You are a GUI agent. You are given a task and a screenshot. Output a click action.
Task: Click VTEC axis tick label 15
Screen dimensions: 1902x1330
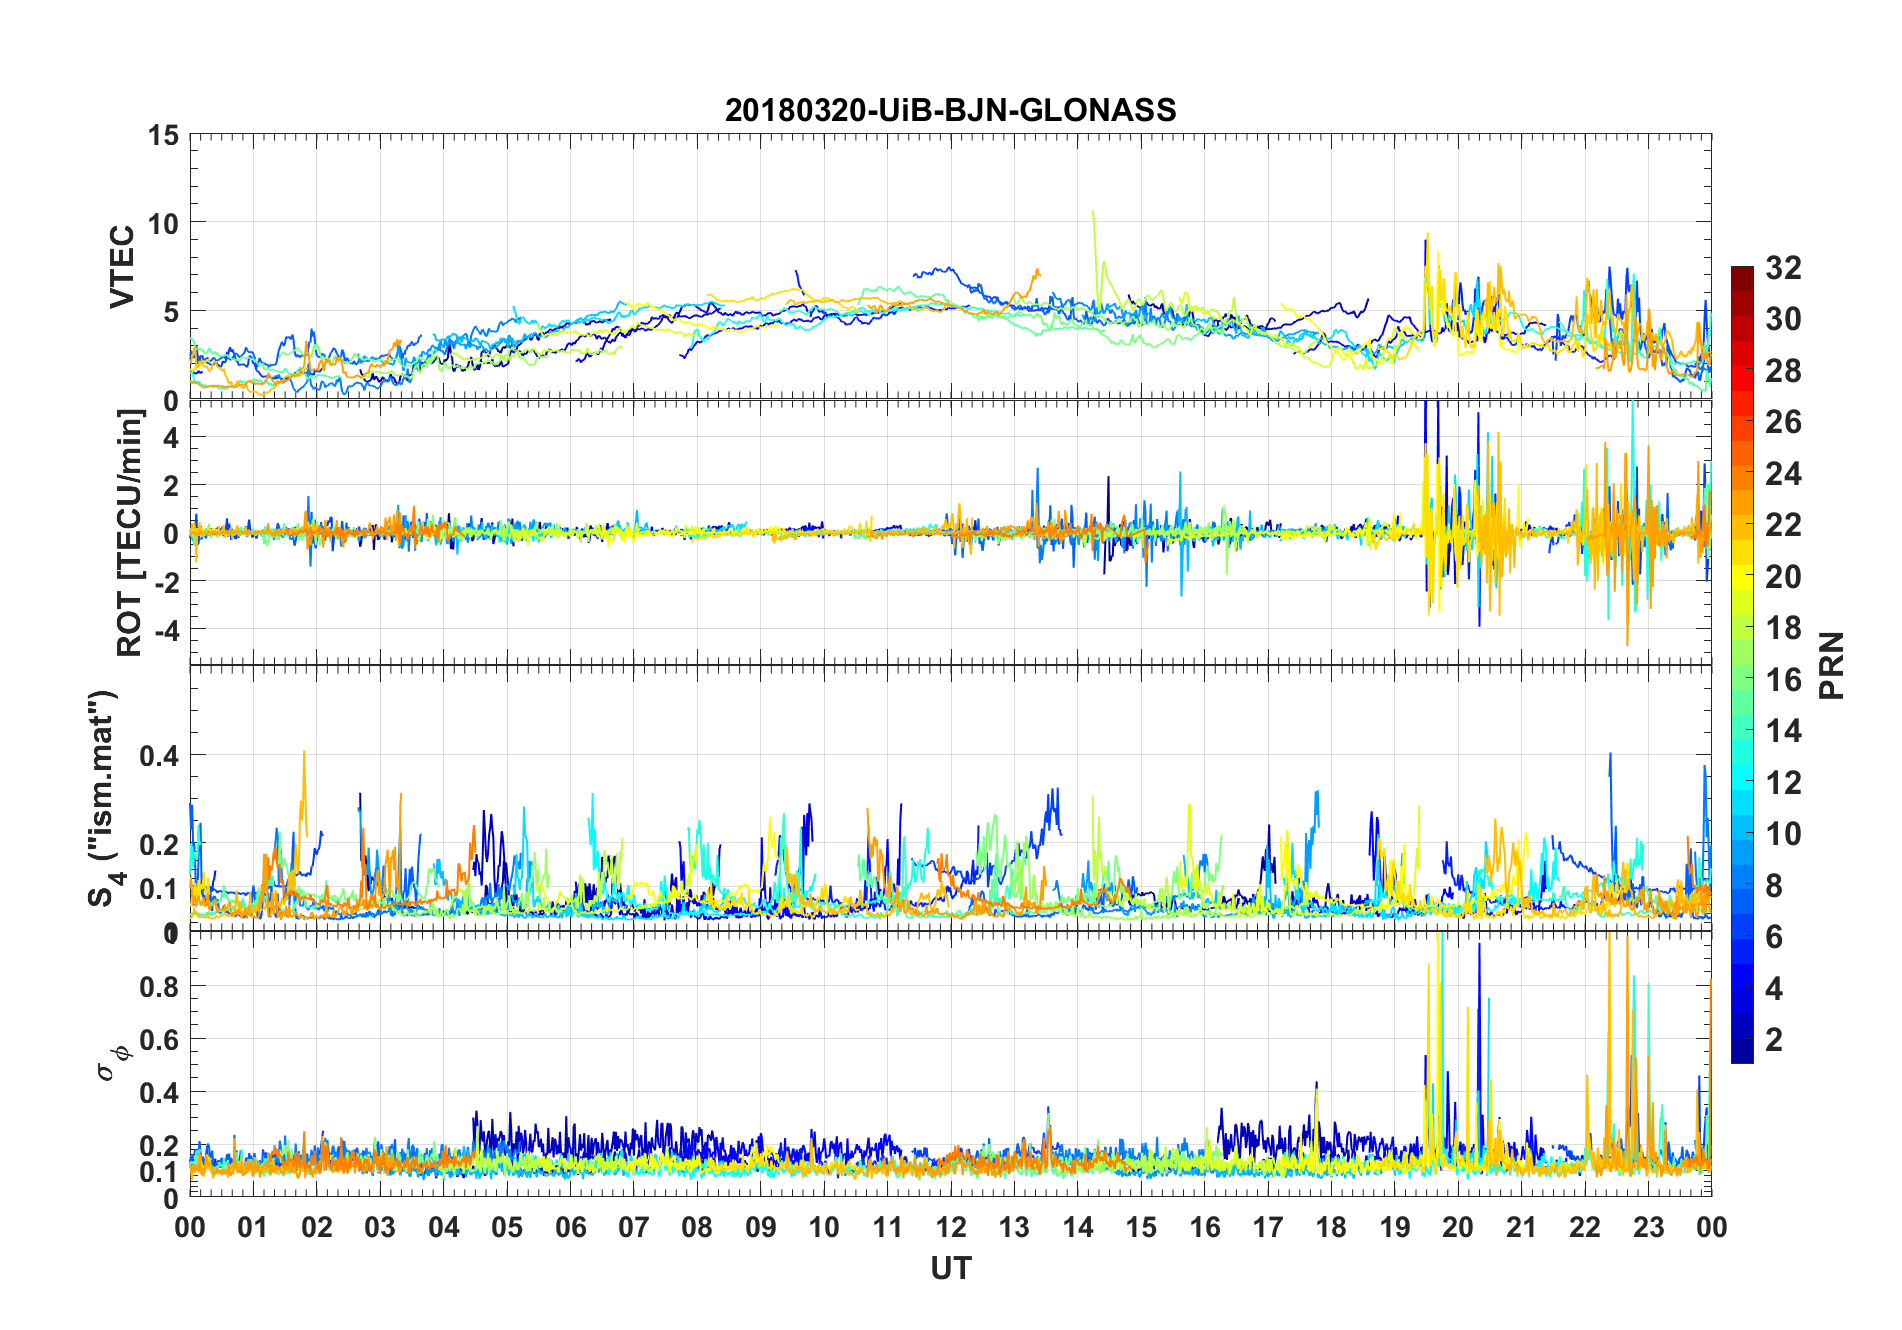tap(163, 135)
